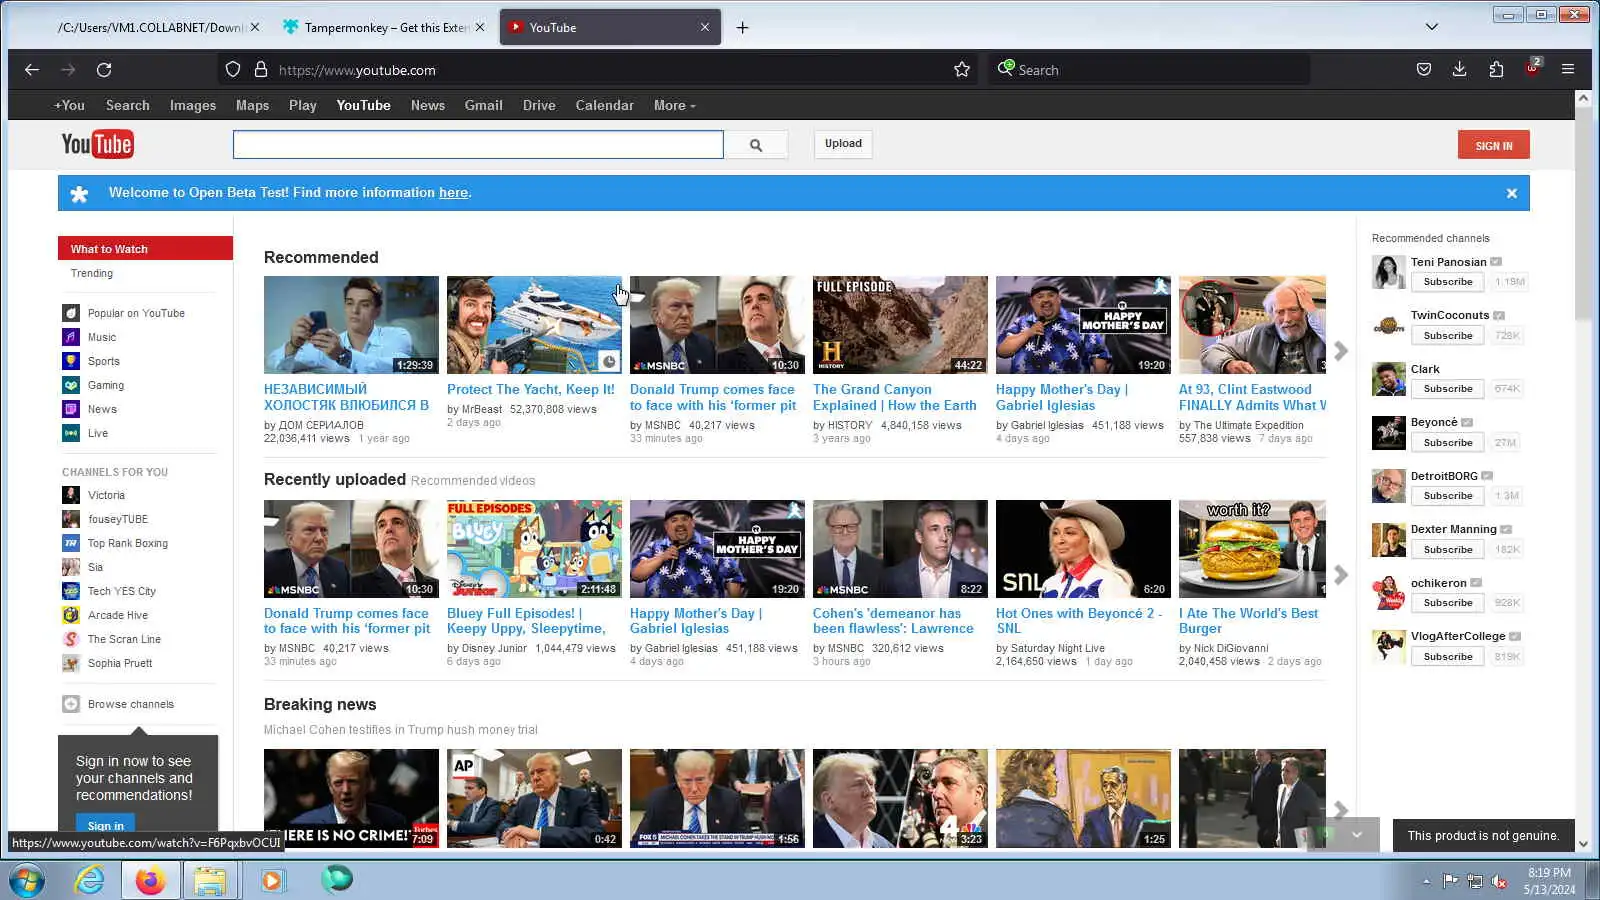Dismiss the Open Beta Test banner
Viewport: 1600px width, 900px height.
coord(1512,193)
